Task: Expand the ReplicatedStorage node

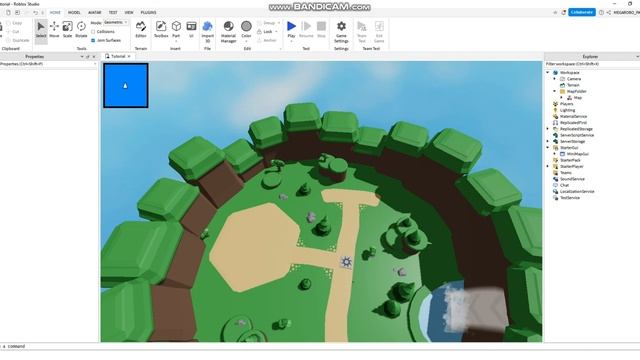Action: point(548,129)
